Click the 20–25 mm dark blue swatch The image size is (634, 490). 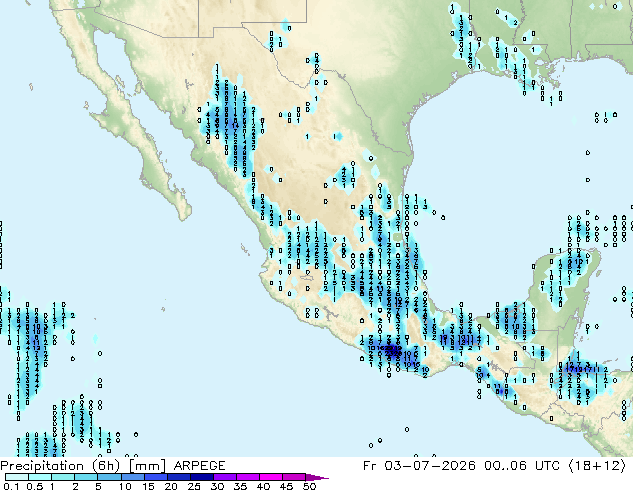(x=178, y=477)
